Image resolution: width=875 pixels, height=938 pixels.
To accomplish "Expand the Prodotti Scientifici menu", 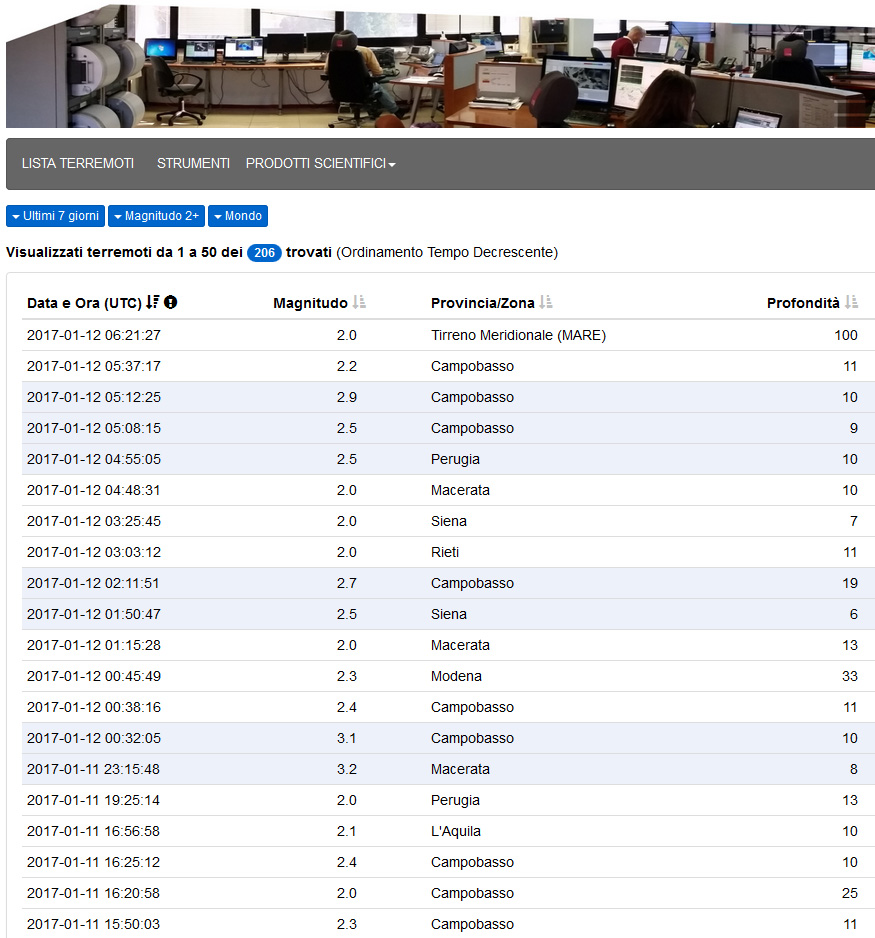I will (x=320, y=163).
